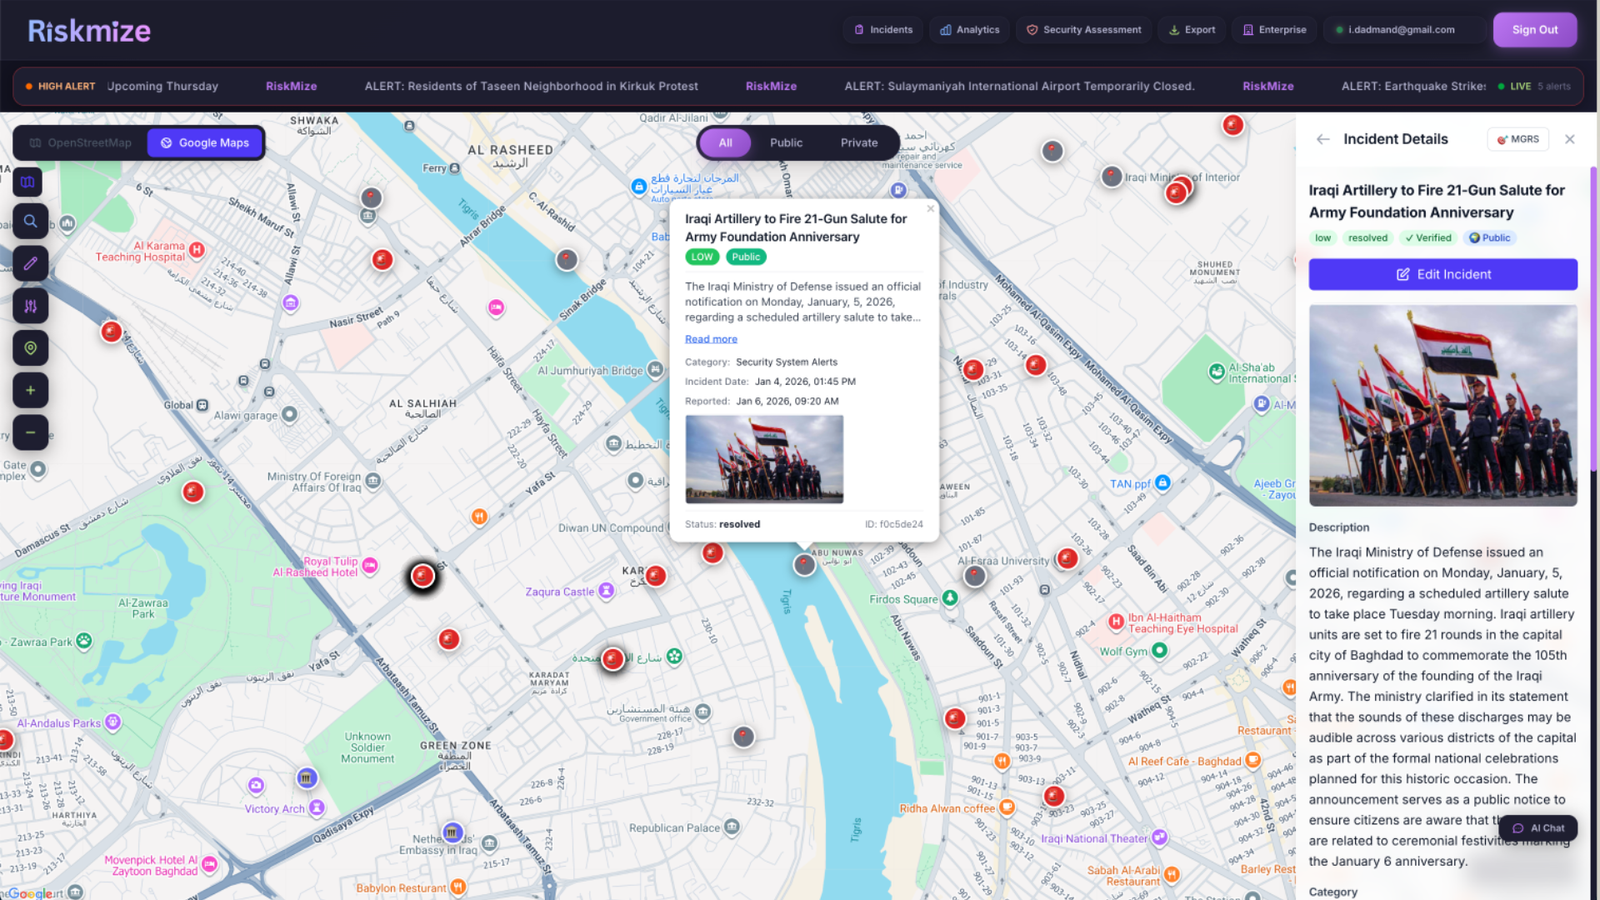Enable the Public incidents filter

coord(786,142)
